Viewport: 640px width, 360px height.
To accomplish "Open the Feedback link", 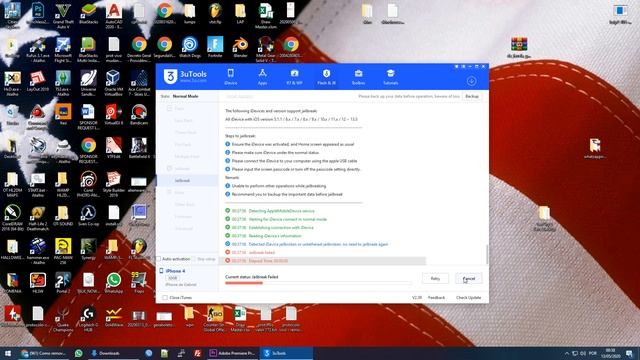I will click(x=436, y=298).
